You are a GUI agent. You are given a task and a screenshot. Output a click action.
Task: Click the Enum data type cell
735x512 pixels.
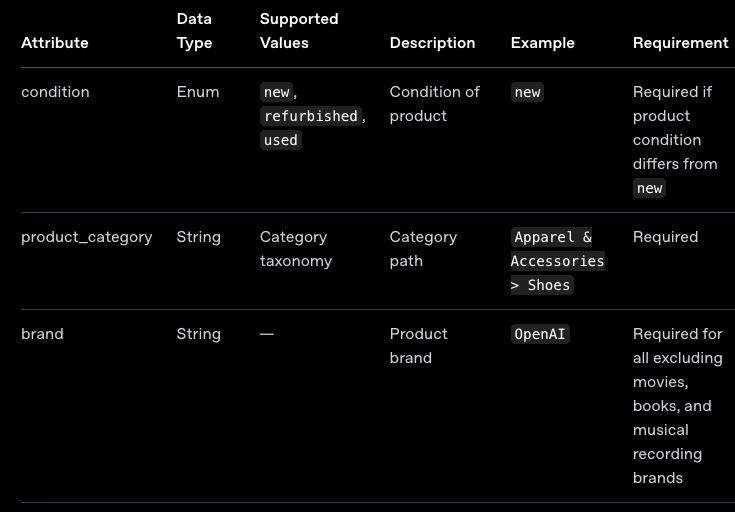coord(198,92)
